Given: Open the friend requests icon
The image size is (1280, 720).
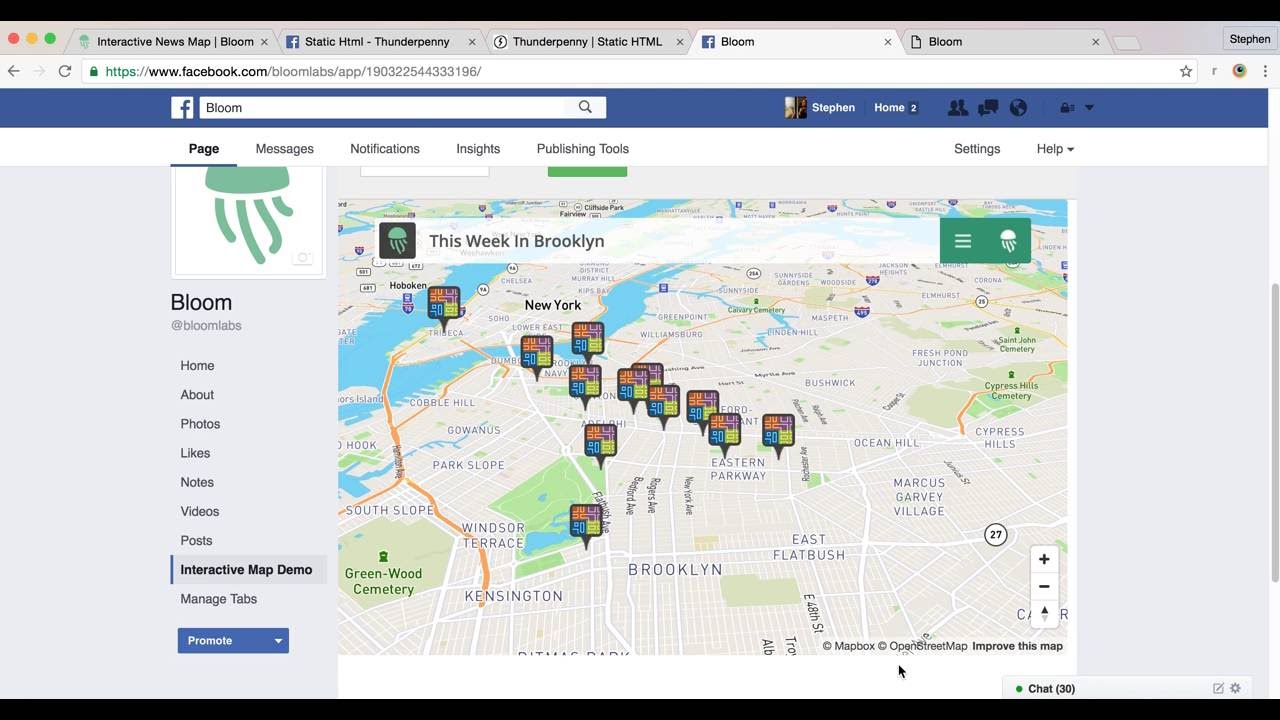Looking at the screenshot, I should (957, 108).
